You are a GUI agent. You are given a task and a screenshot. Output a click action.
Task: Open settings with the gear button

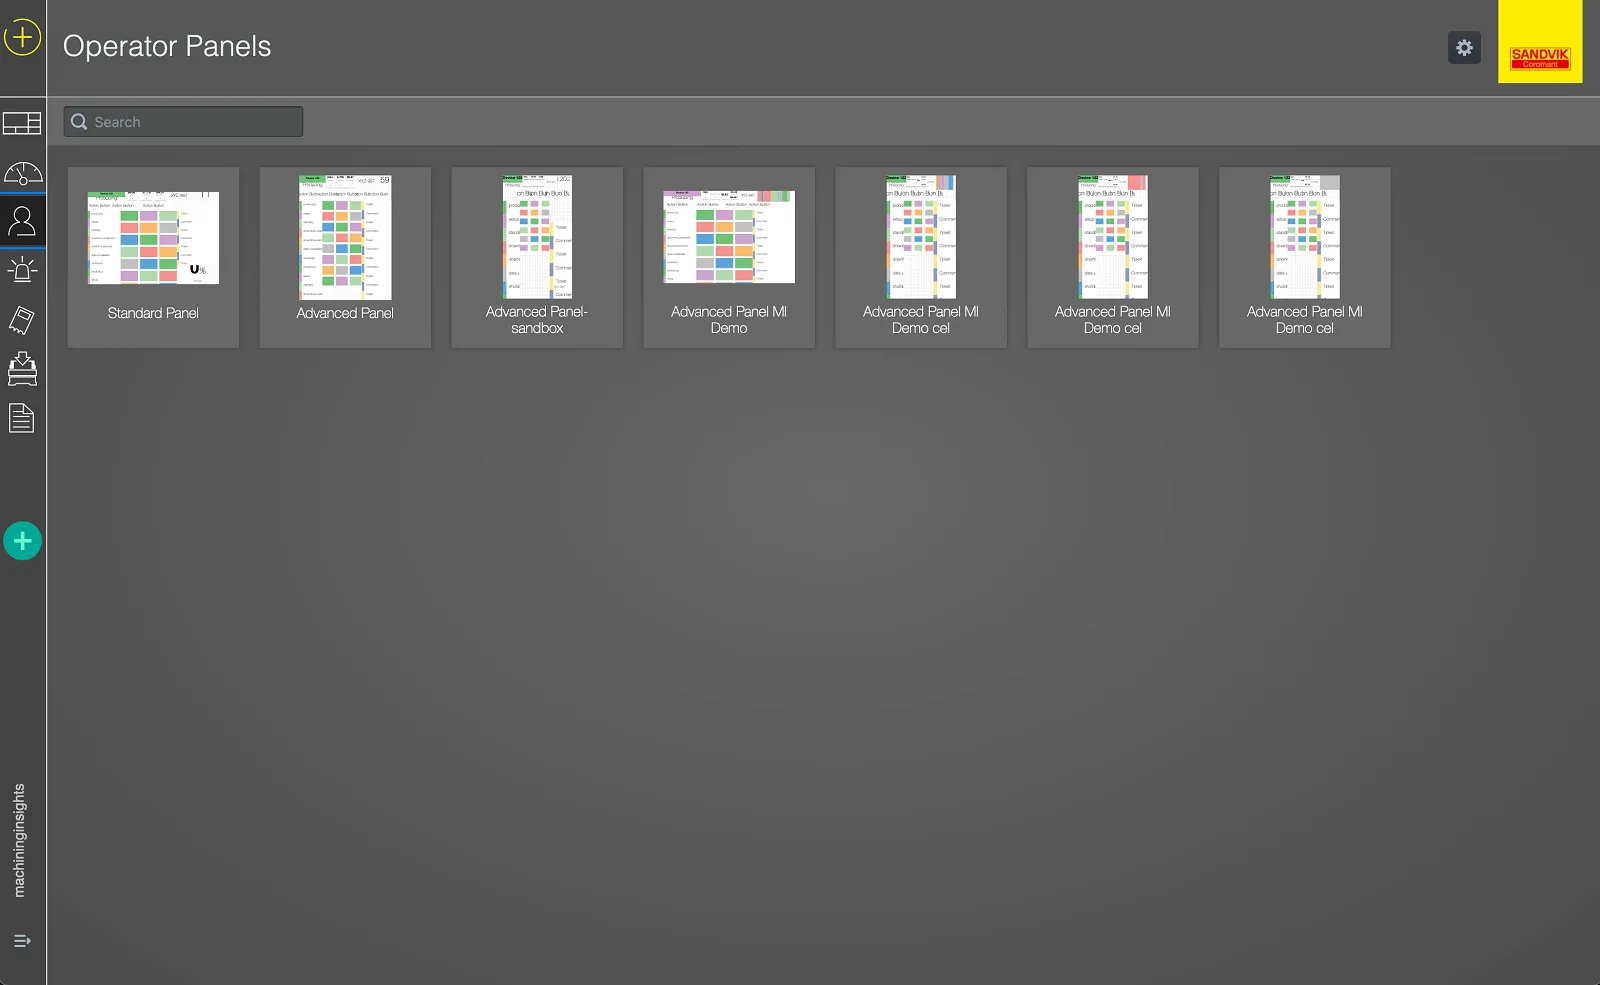[1464, 47]
